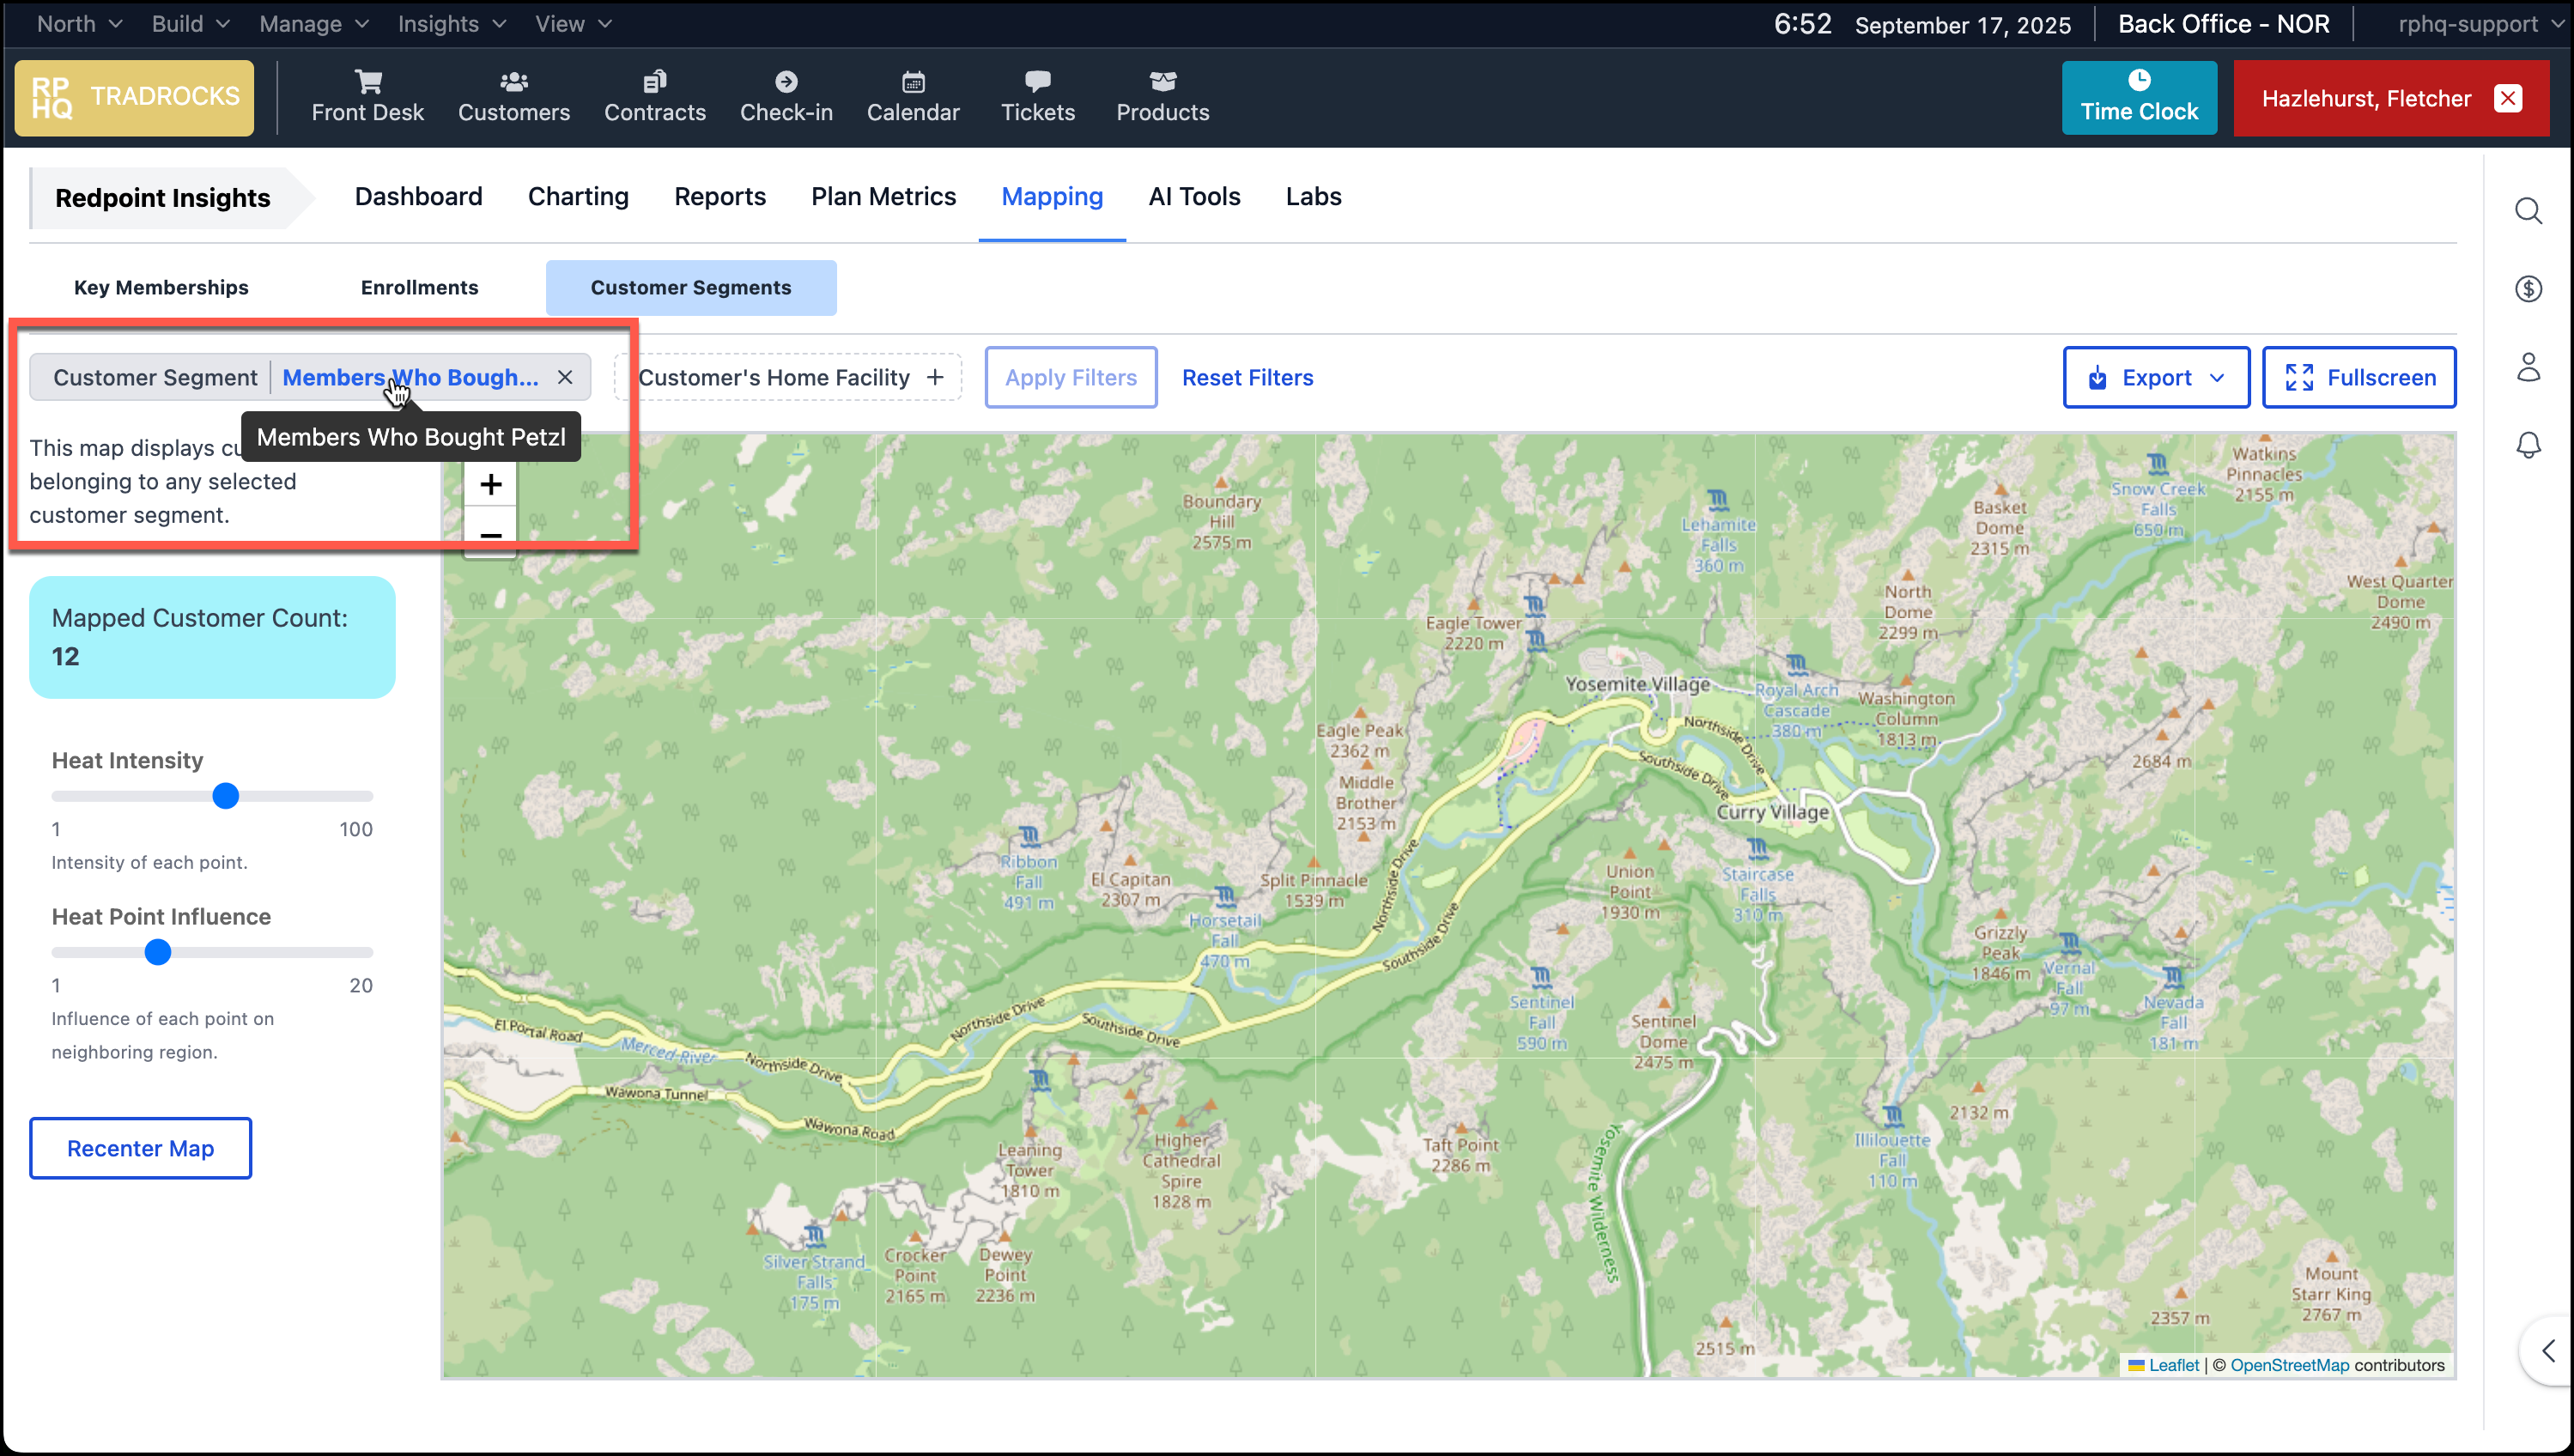
Task: Click the Recenter Map button
Action: 139,1147
